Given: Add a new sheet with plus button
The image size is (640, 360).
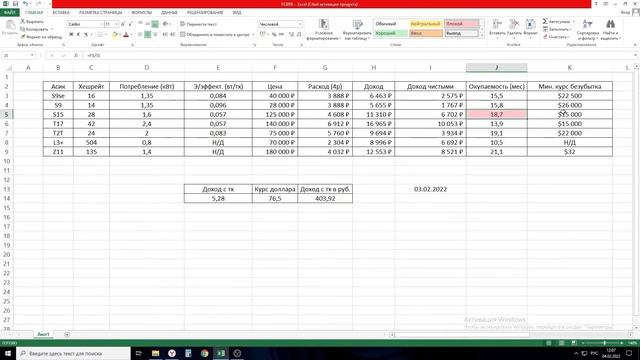Looking at the screenshot, I should [x=67, y=334].
